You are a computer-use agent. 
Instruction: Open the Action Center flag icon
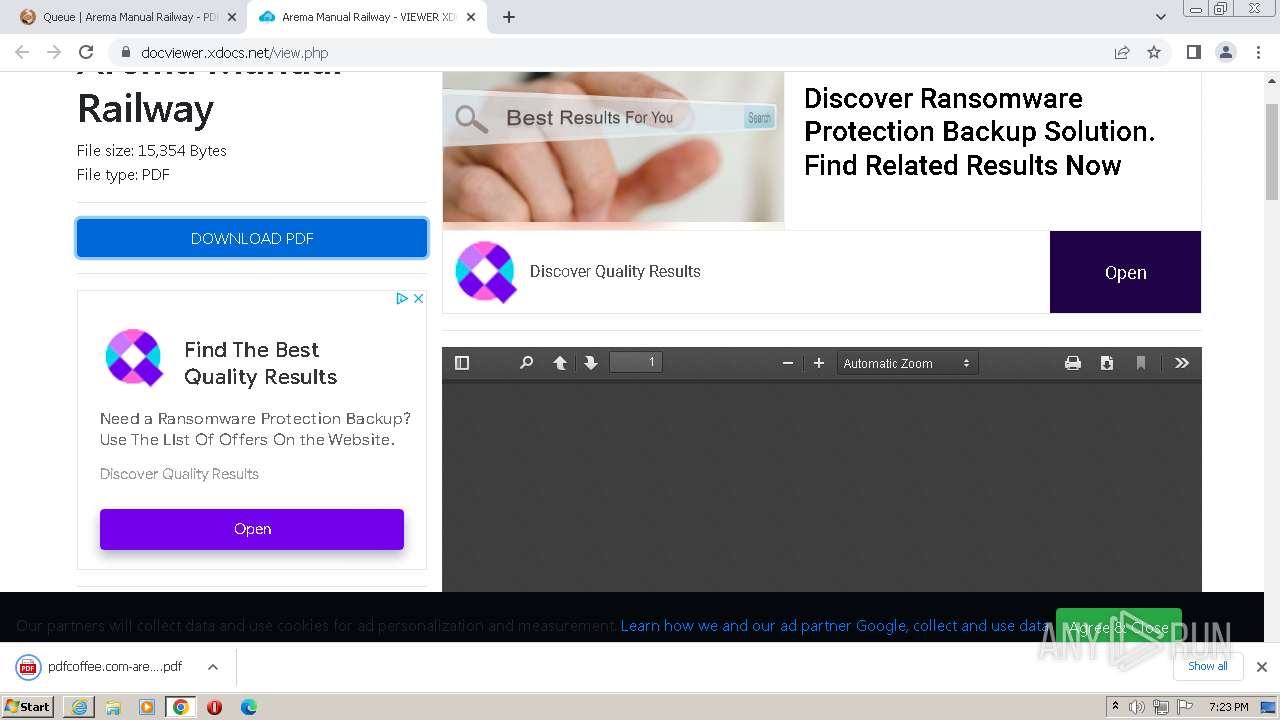(1185, 707)
